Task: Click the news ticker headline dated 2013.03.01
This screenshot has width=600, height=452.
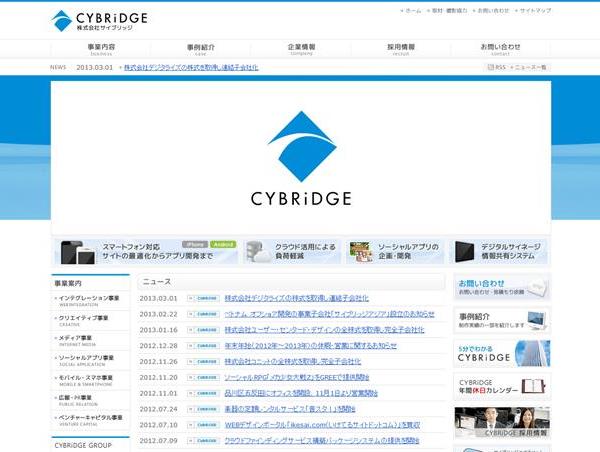Action: 191,67
